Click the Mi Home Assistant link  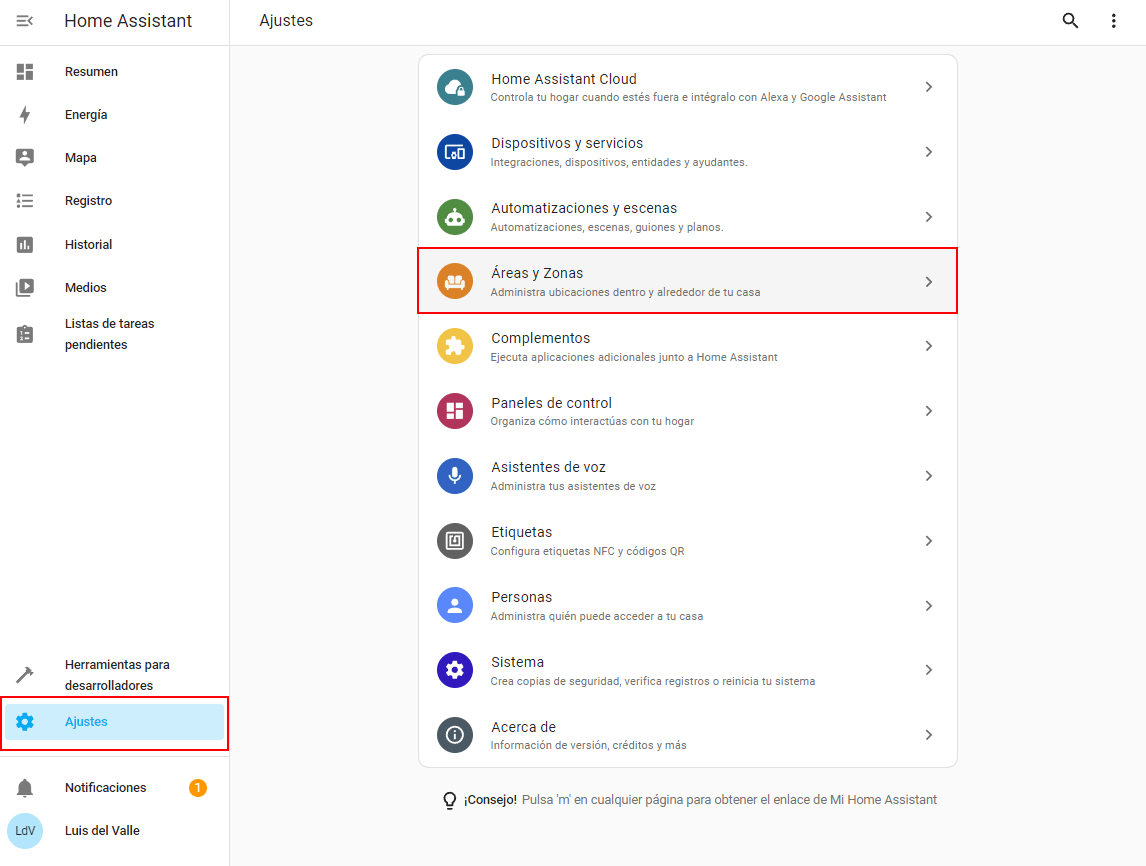(883, 800)
